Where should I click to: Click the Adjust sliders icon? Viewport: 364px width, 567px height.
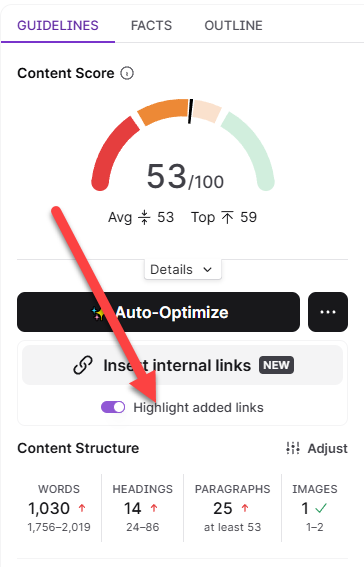293,448
